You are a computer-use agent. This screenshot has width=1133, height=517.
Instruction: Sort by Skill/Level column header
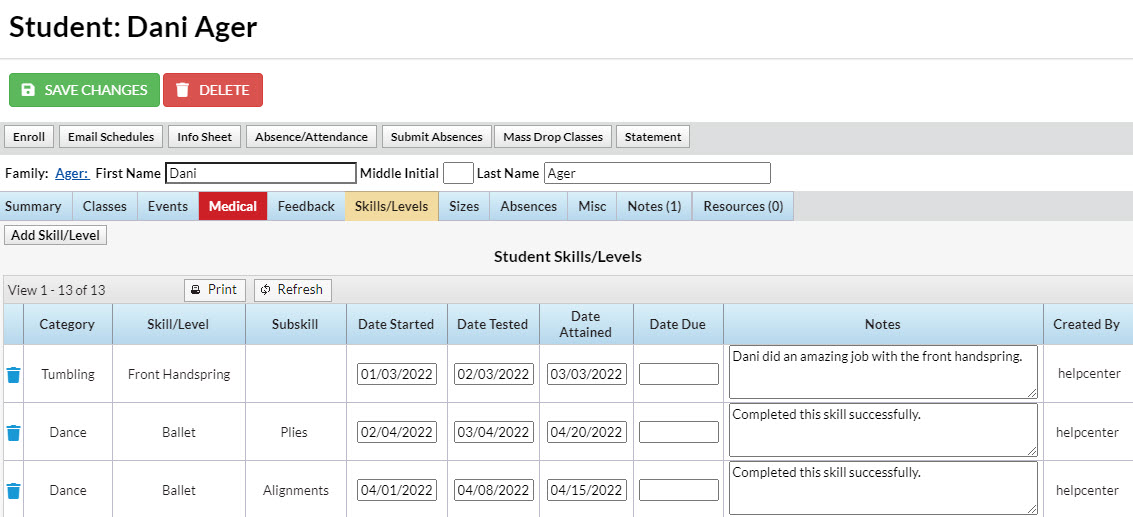(x=178, y=324)
